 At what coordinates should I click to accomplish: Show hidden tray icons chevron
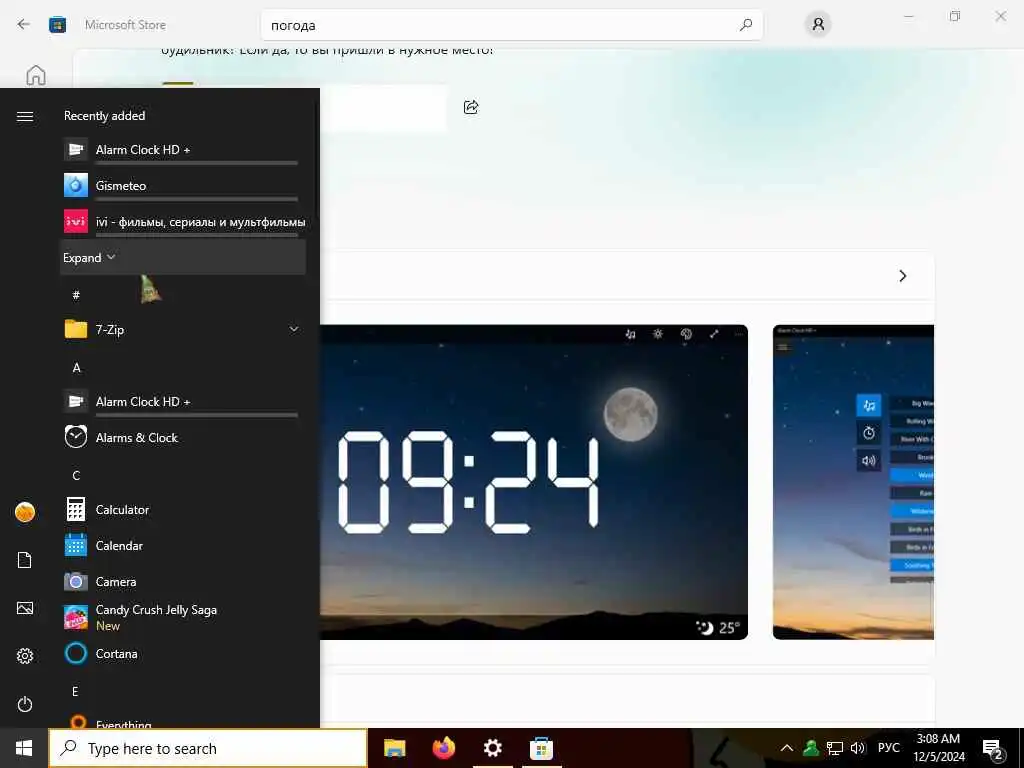coord(787,748)
